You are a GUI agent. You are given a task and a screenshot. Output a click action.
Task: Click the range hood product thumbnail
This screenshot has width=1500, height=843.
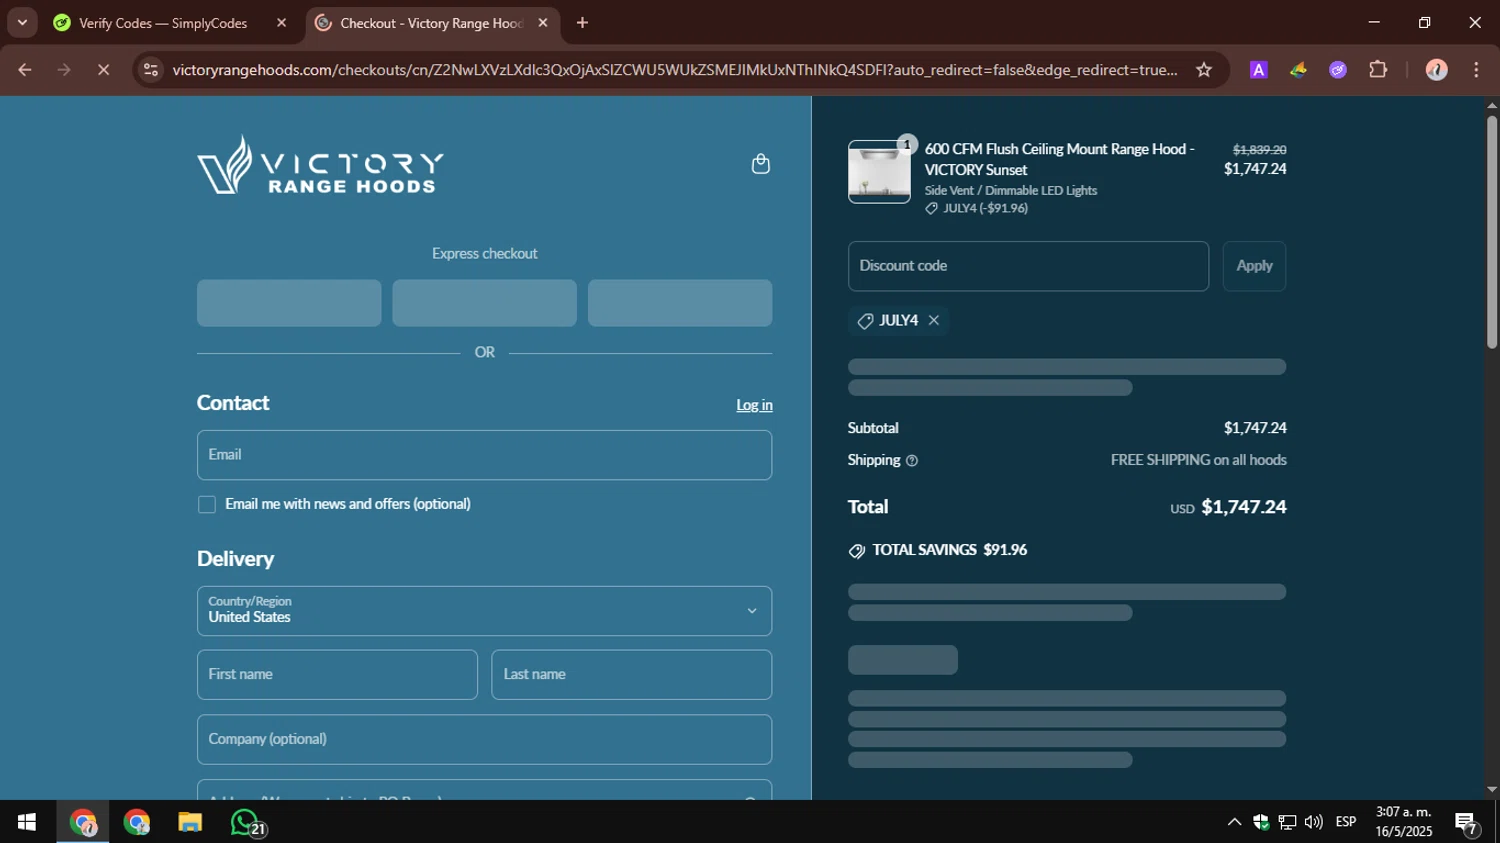pyautogui.click(x=879, y=172)
